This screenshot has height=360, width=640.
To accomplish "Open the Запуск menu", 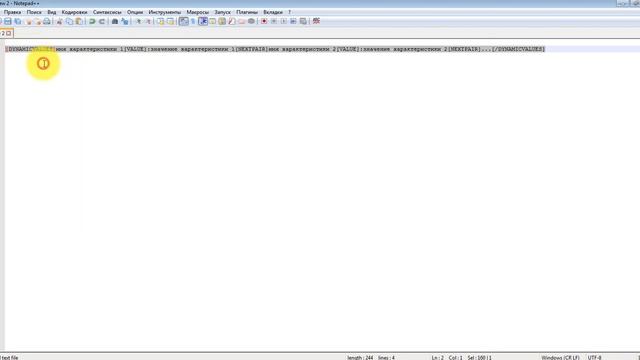I will click(x=223, y=12).
